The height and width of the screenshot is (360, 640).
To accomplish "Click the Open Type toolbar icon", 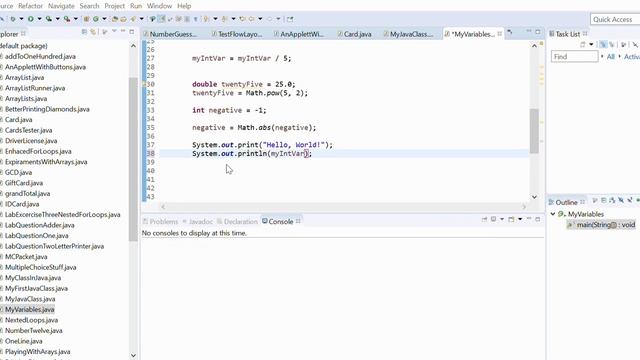I will pyautogui.click(x=115, y=19).
